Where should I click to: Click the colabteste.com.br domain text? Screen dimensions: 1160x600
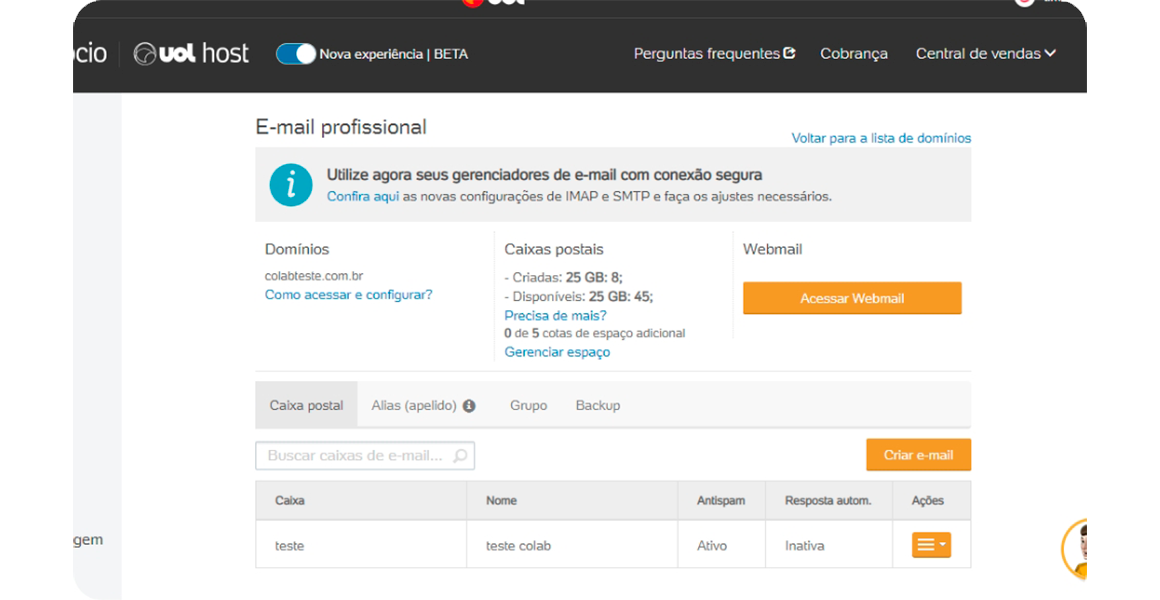314,276
